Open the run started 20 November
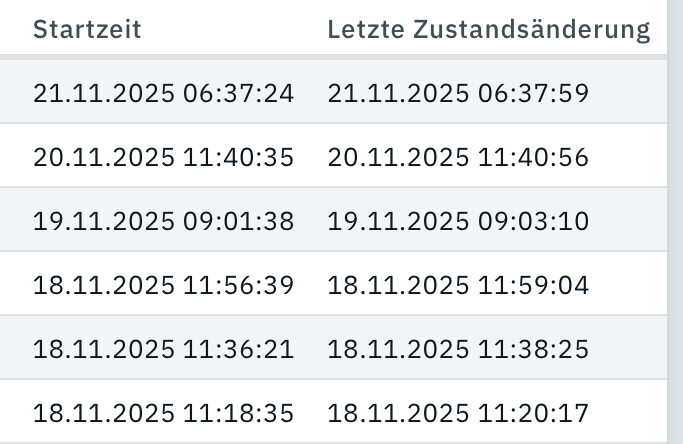 click(163, 157)
